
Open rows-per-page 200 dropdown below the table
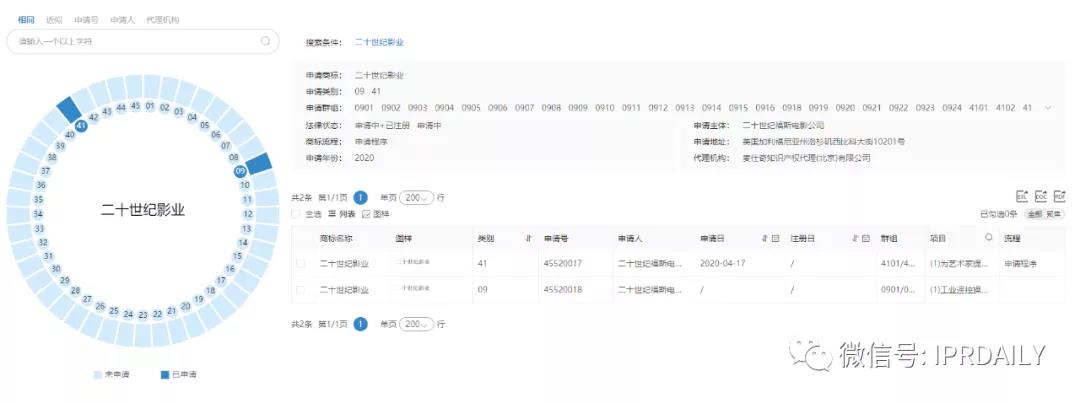click(x=417, y=324)
